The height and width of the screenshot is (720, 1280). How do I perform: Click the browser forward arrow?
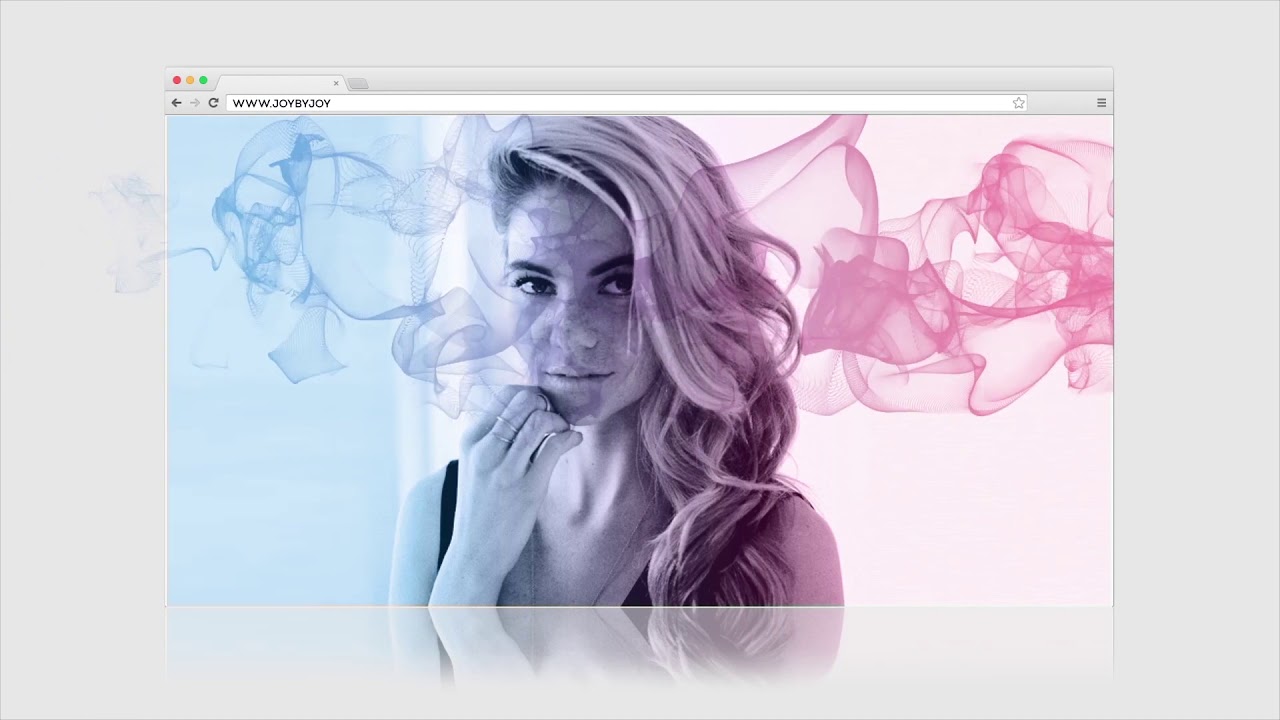pos(195,103)
